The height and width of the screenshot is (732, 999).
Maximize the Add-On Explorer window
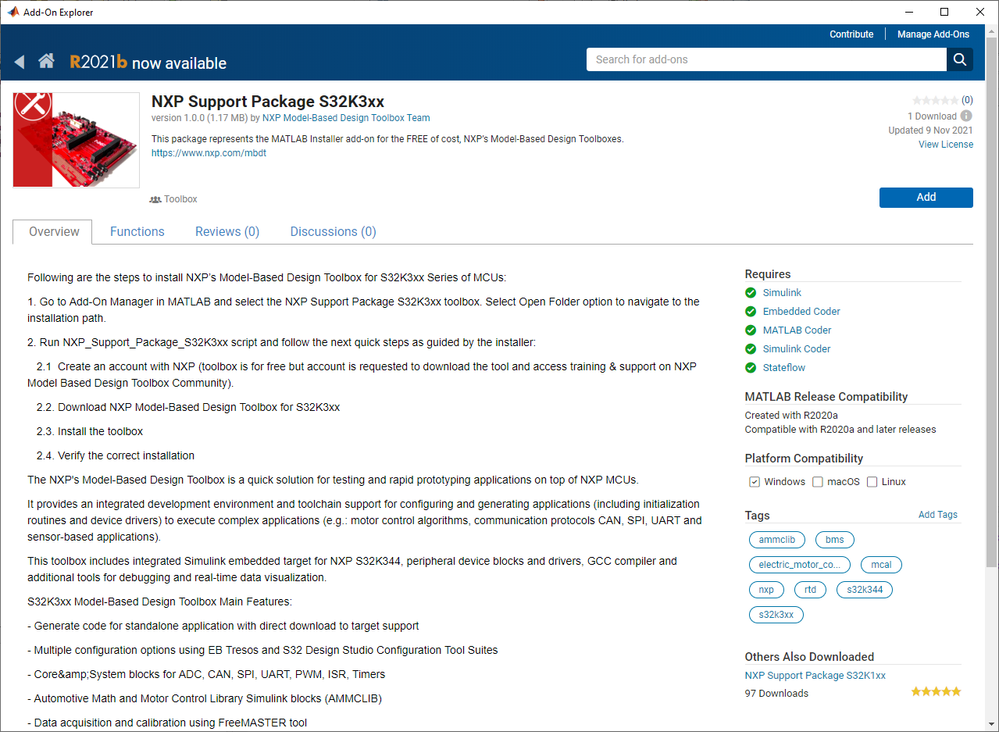pyautogui.click(x=944, y=12)
